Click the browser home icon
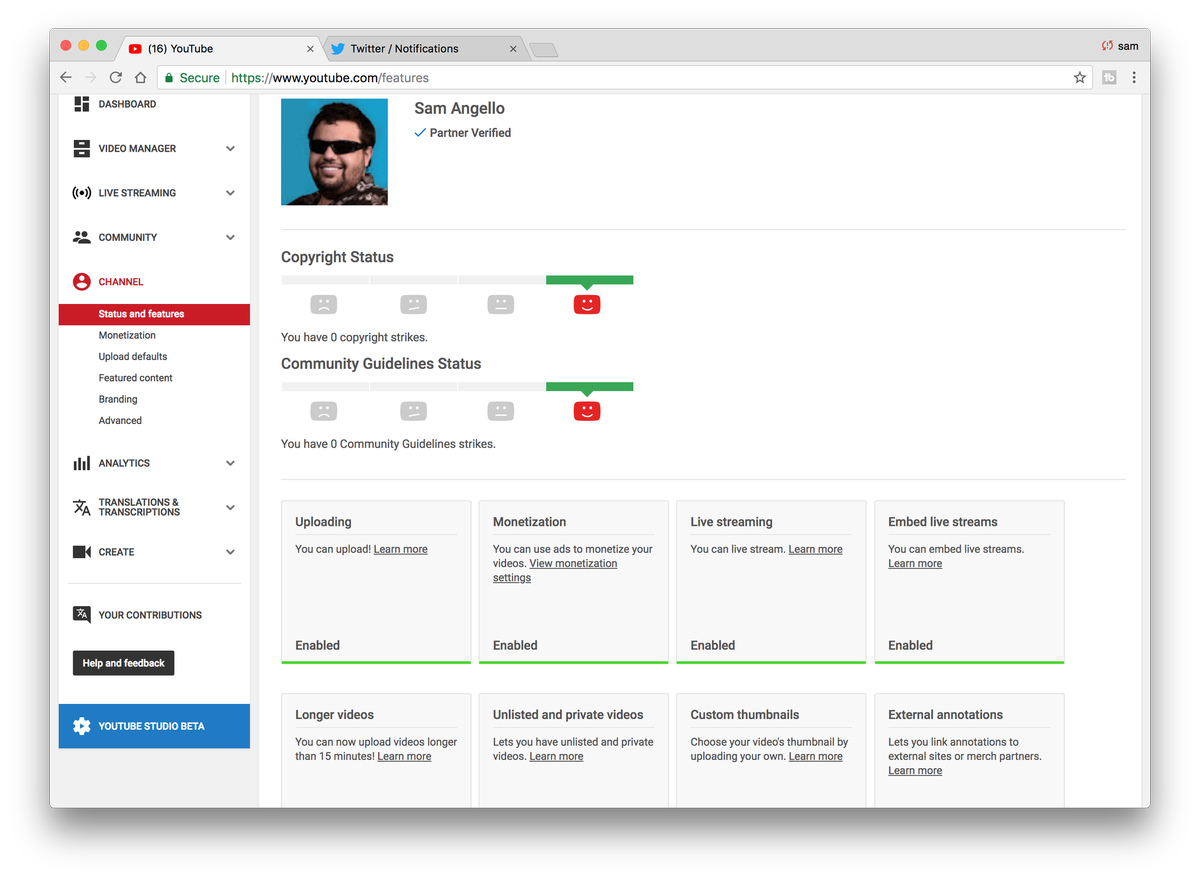The width and height of the screenshot is (1200, 879). point(141,77)
